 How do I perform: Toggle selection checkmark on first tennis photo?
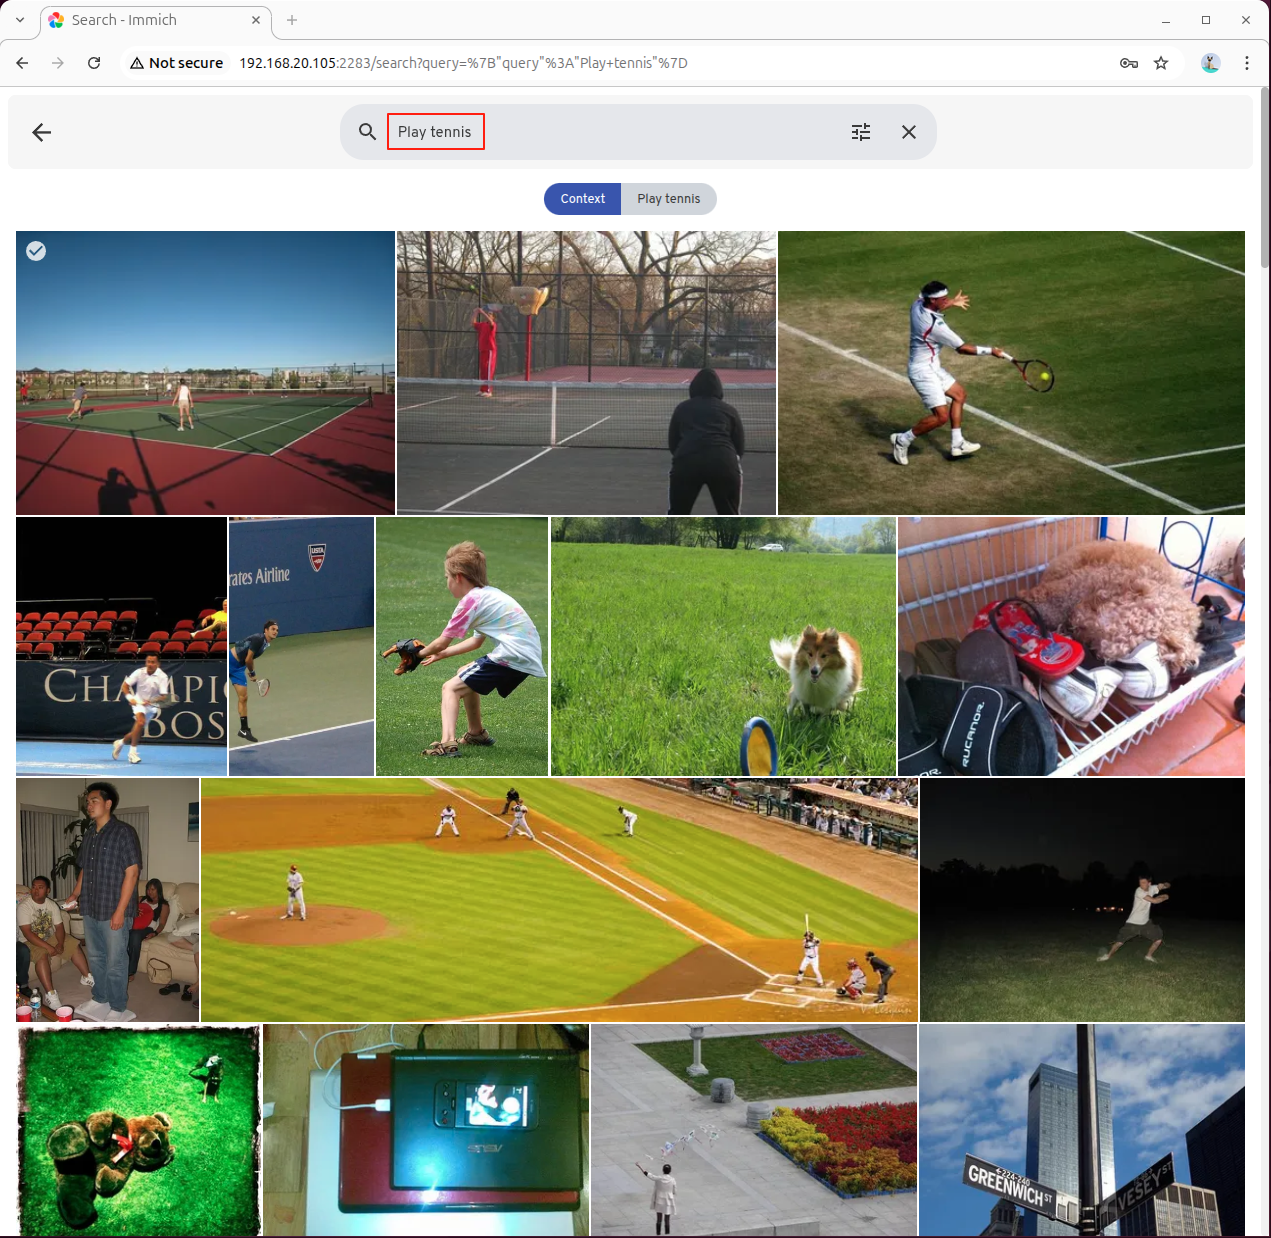[36, 251]
